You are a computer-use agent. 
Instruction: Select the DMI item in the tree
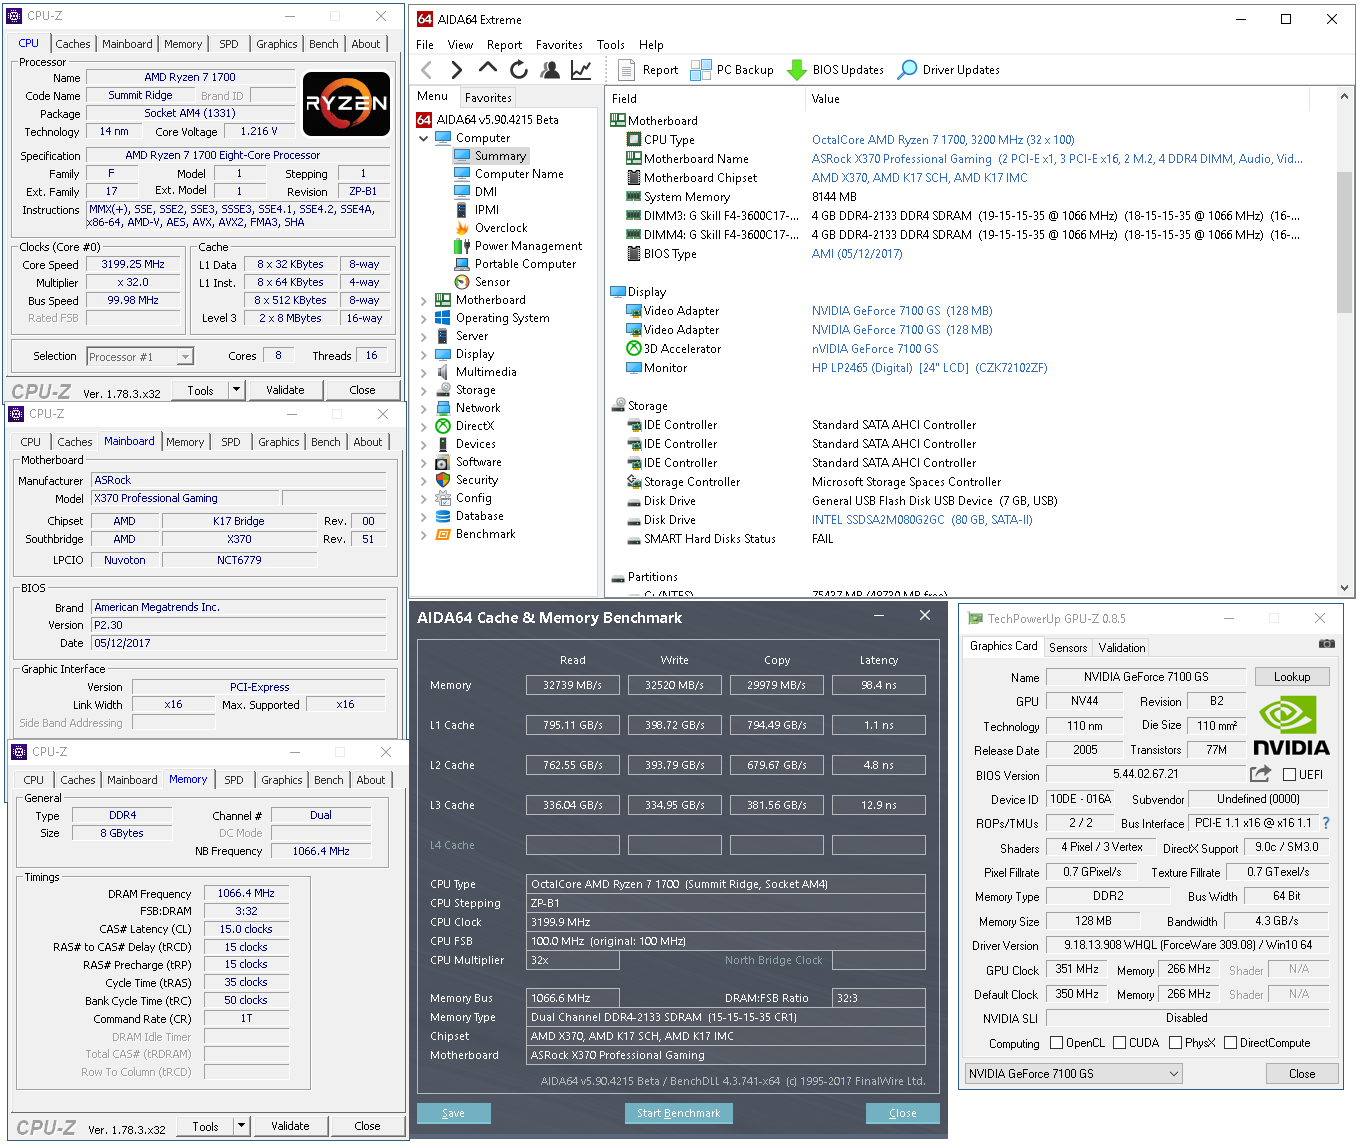[x=486, y=192]
